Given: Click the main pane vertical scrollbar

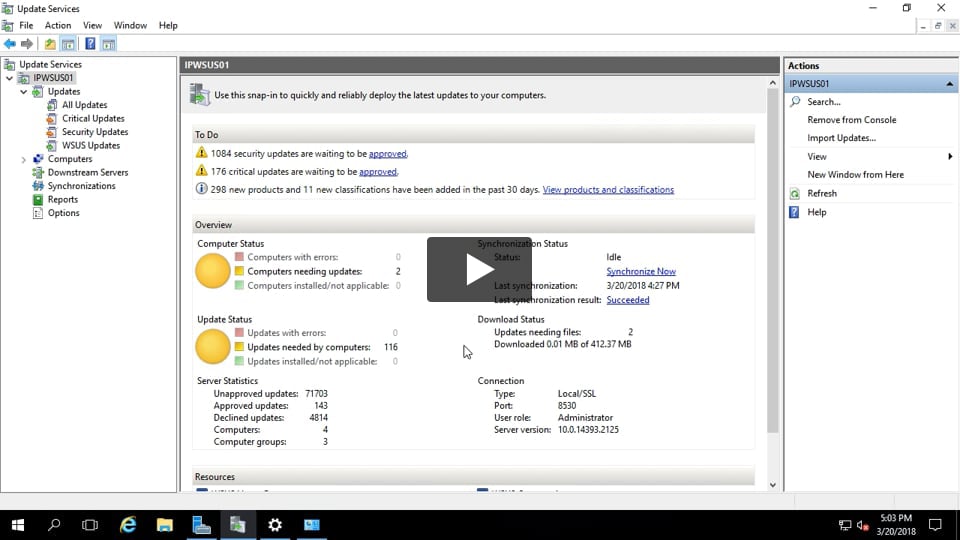Looking at the screenshot, I should point(772,300).
